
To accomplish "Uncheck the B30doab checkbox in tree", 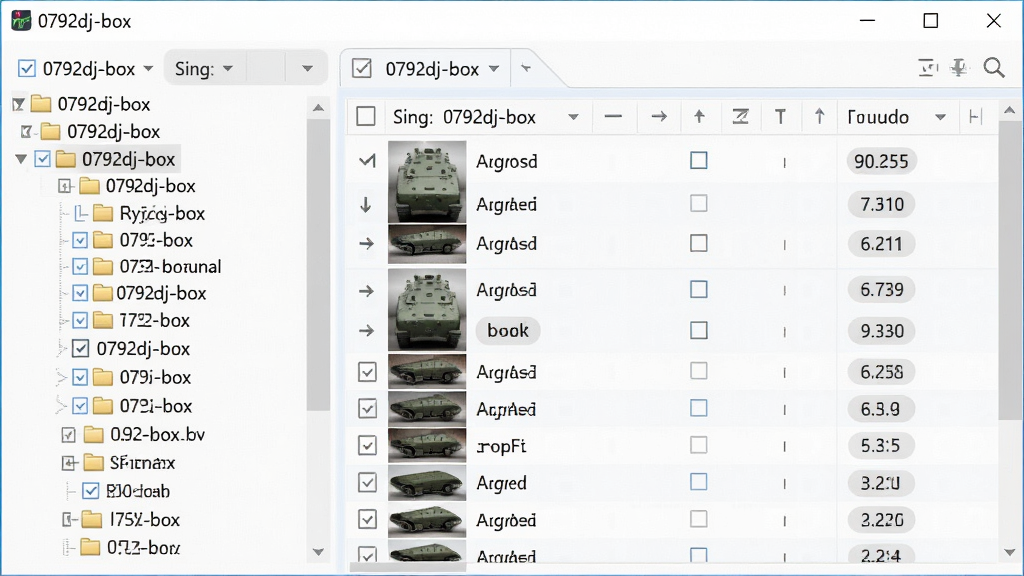I will pos(91,491).
